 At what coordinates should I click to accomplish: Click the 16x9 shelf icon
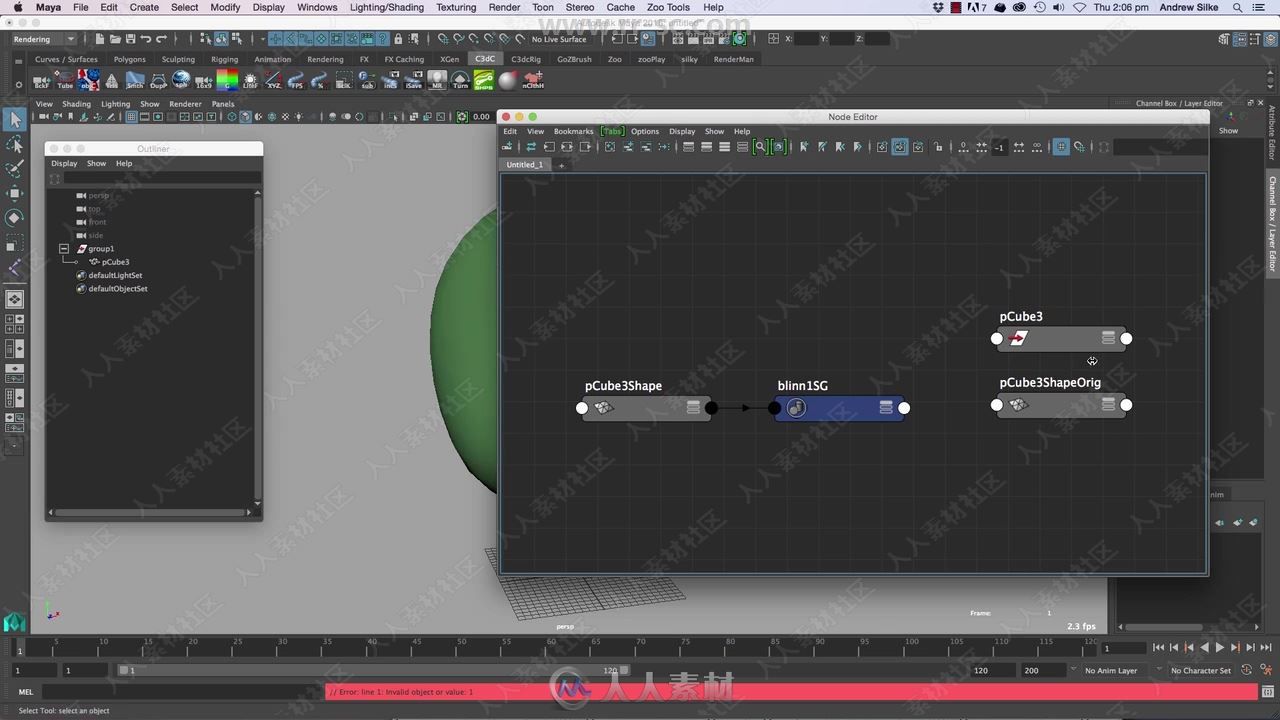204,81
